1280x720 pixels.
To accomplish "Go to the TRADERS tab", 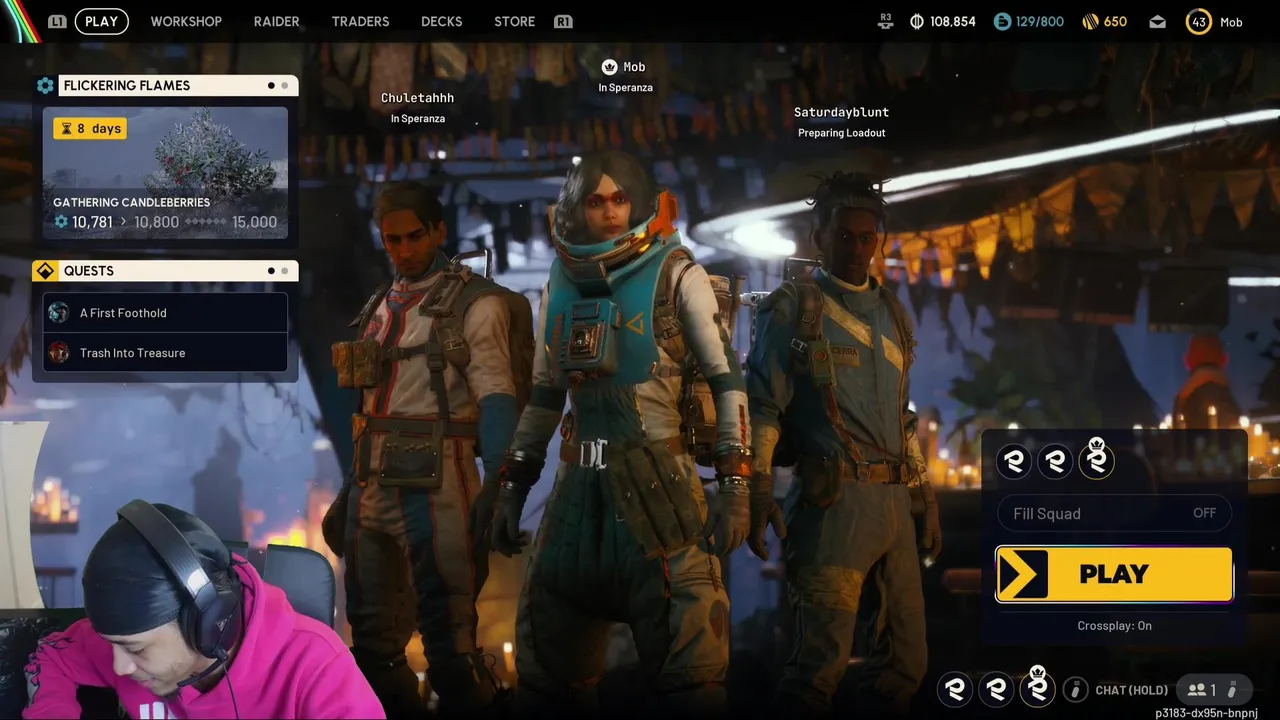I will [x=360, y=21].
